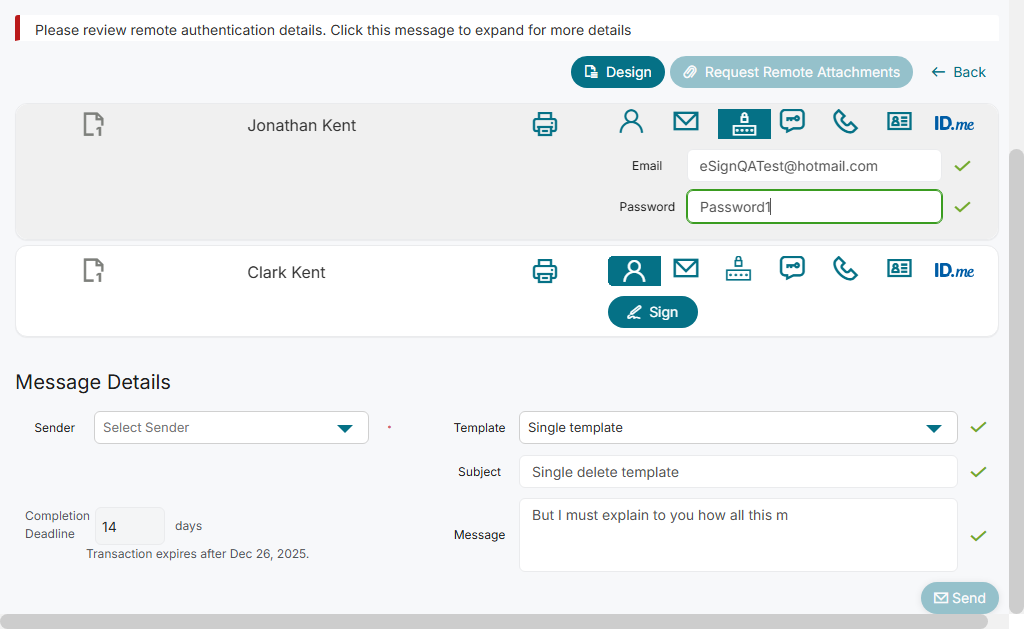The height and width of the screenshot is (629, 1024).
Task: Select ID.me verification for Clark Kent
Action: point(954,270)
